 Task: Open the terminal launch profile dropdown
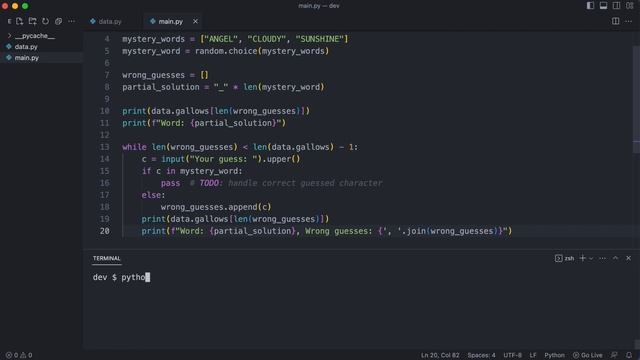[591, 258]
